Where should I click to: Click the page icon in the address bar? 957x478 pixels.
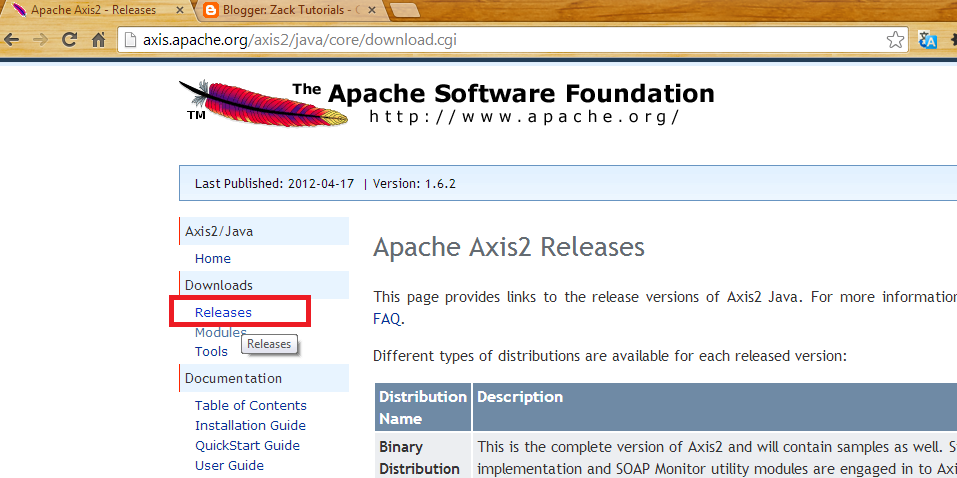129,40
